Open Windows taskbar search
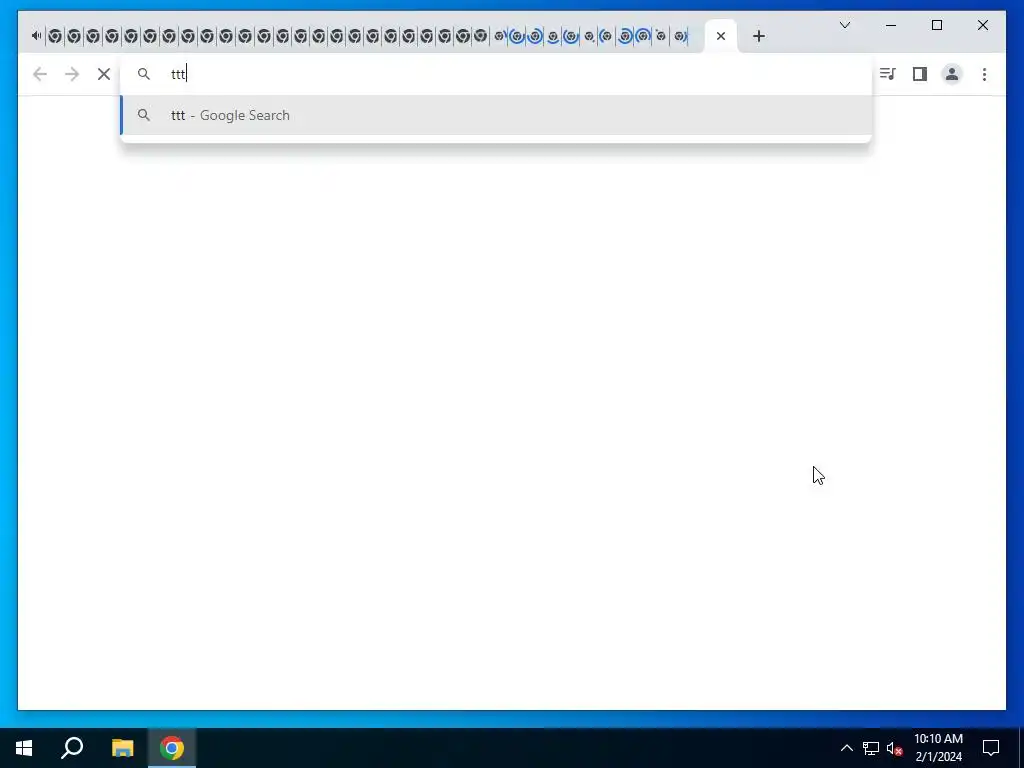 [72, 748]
